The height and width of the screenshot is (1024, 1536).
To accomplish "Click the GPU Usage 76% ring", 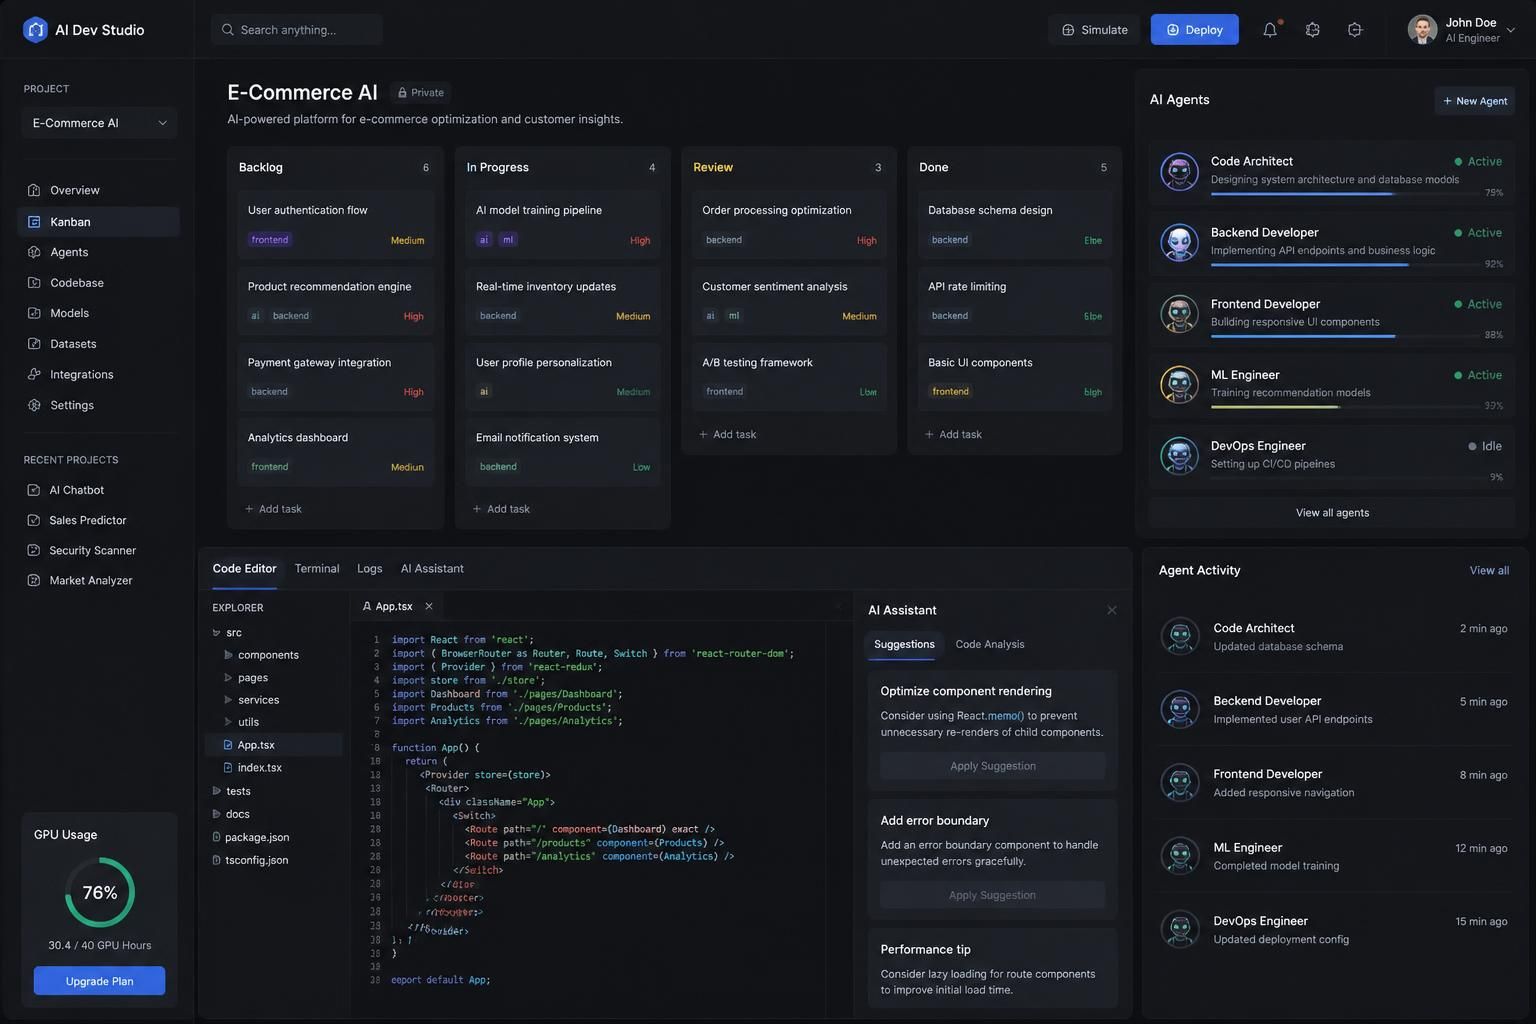I will 99,892.
